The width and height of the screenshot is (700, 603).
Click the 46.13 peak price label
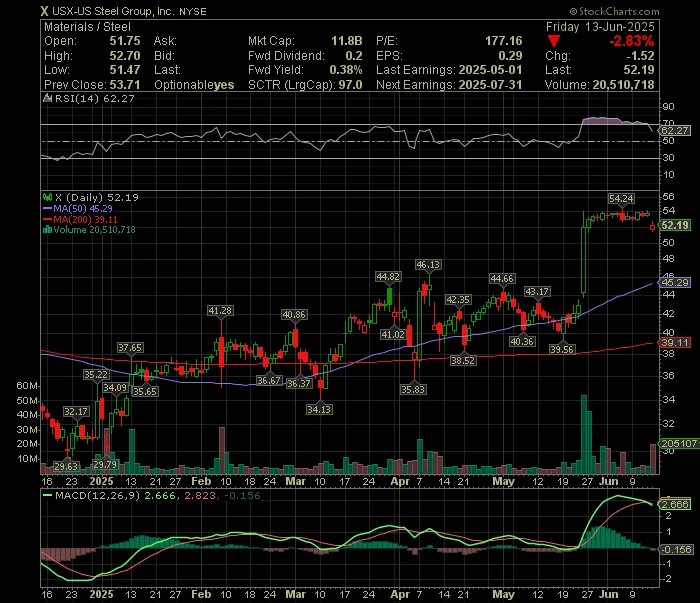click(428, 265)
